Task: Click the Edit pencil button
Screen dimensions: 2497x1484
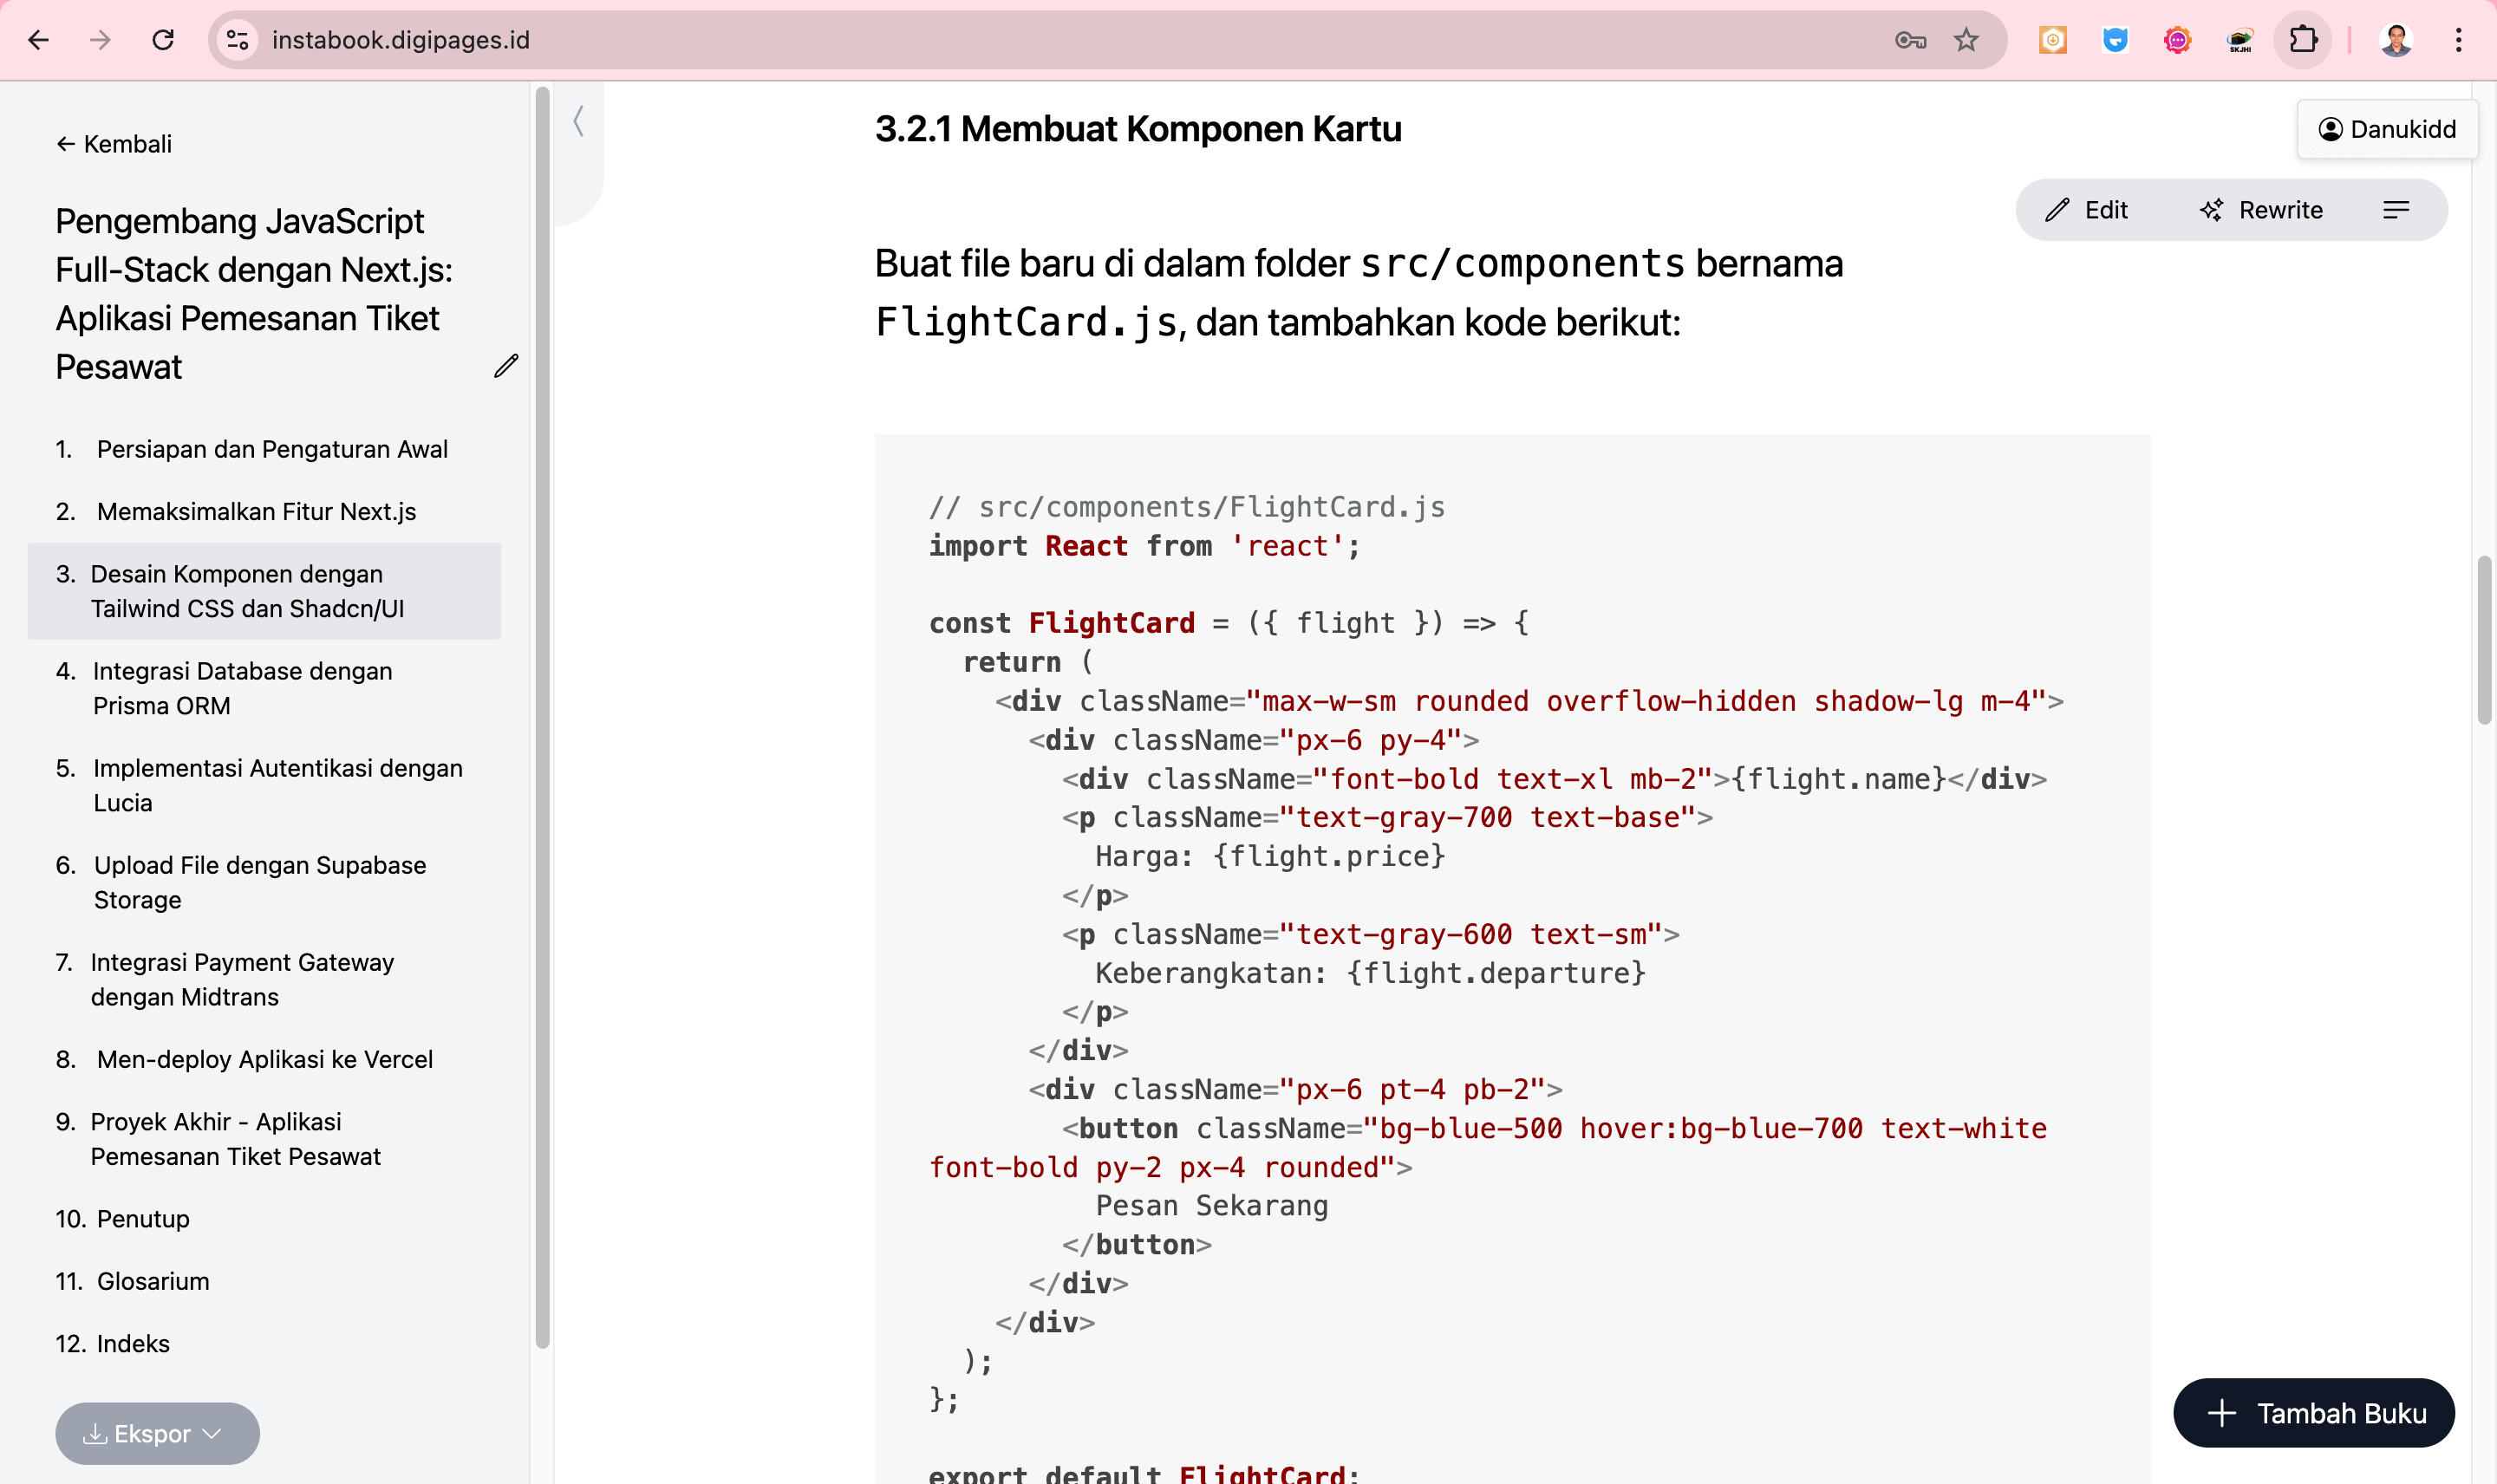Action: [x=2086, y=210]
